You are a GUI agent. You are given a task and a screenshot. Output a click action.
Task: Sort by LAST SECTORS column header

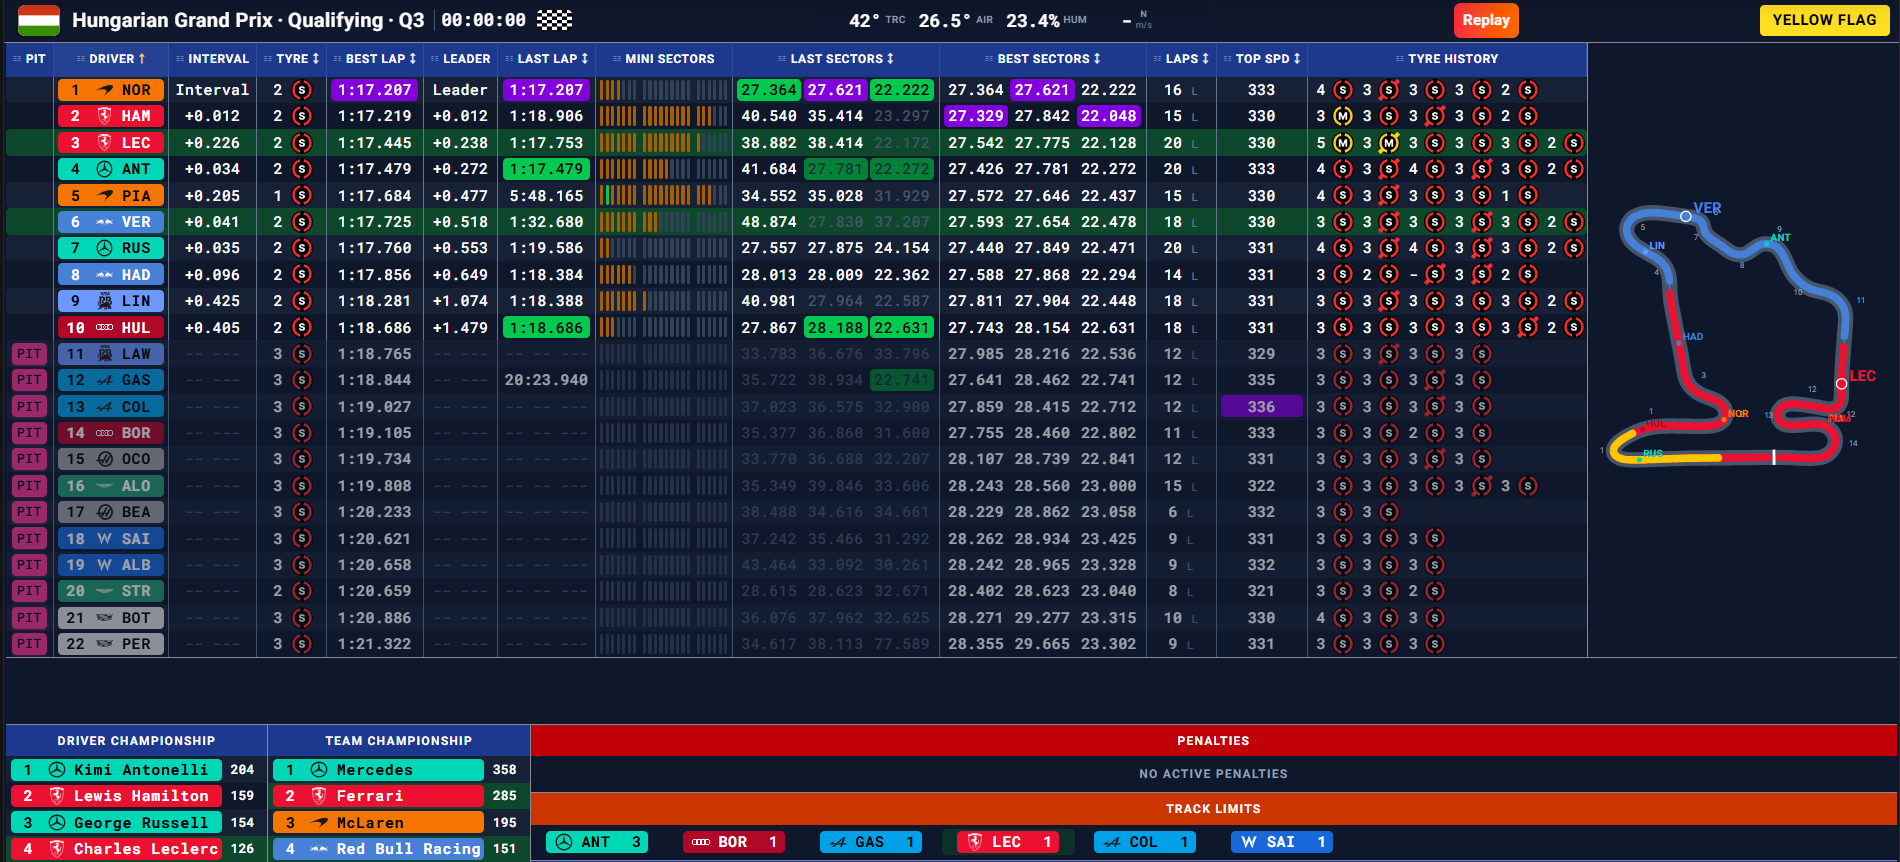[x=836, y=59]
